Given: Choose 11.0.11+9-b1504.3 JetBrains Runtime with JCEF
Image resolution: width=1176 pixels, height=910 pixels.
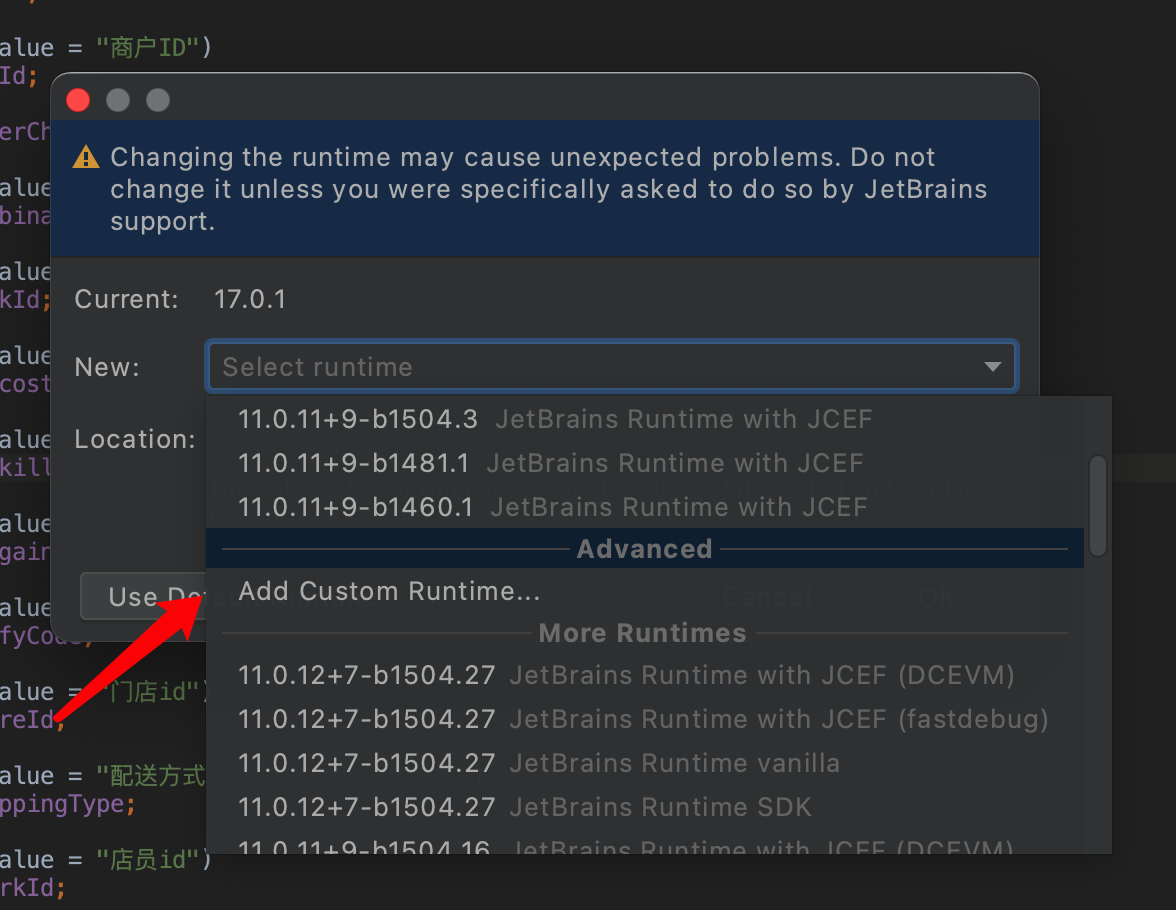Looking at the screenshot, I should pos(645,419).
